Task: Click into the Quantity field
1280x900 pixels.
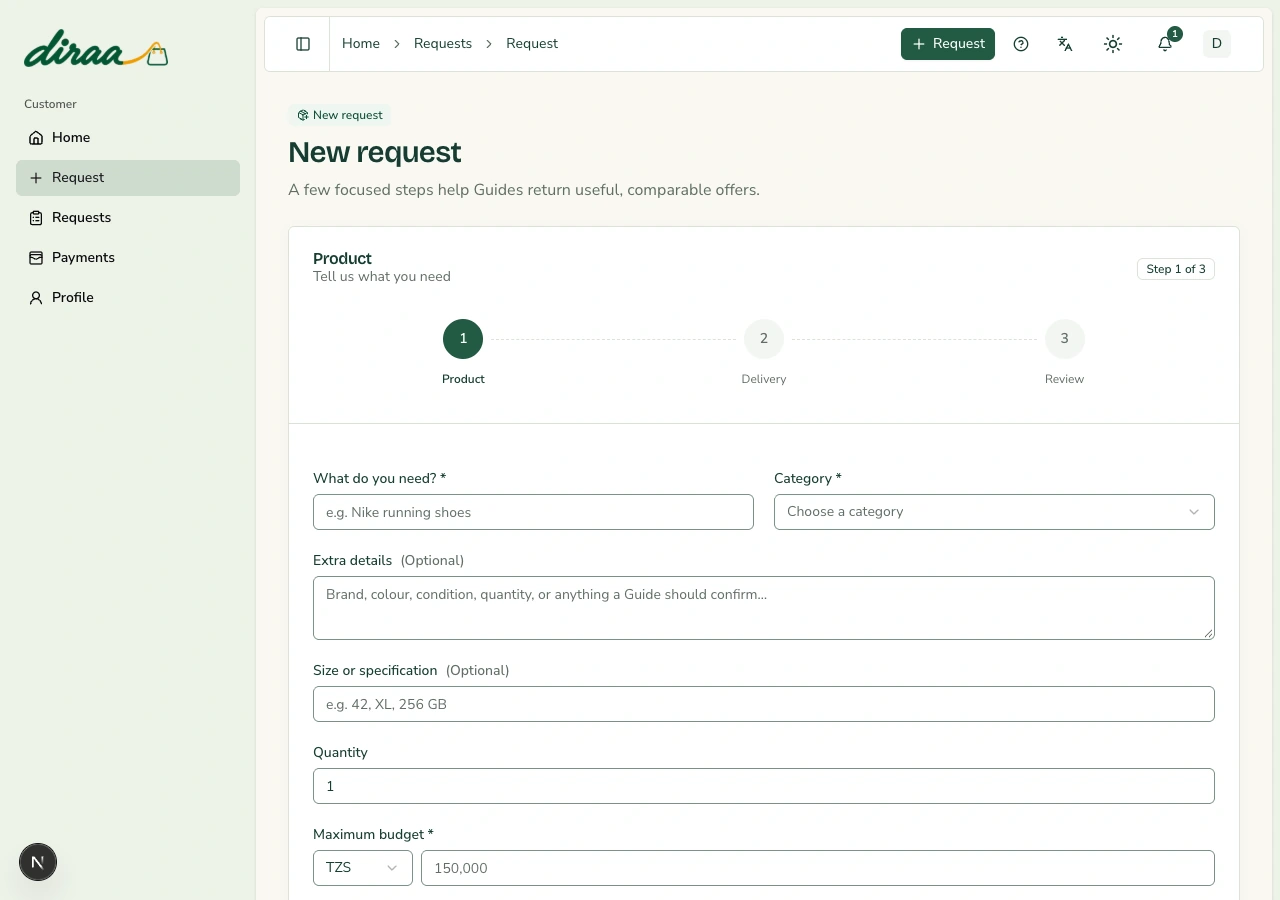Action: coord(764,786)
